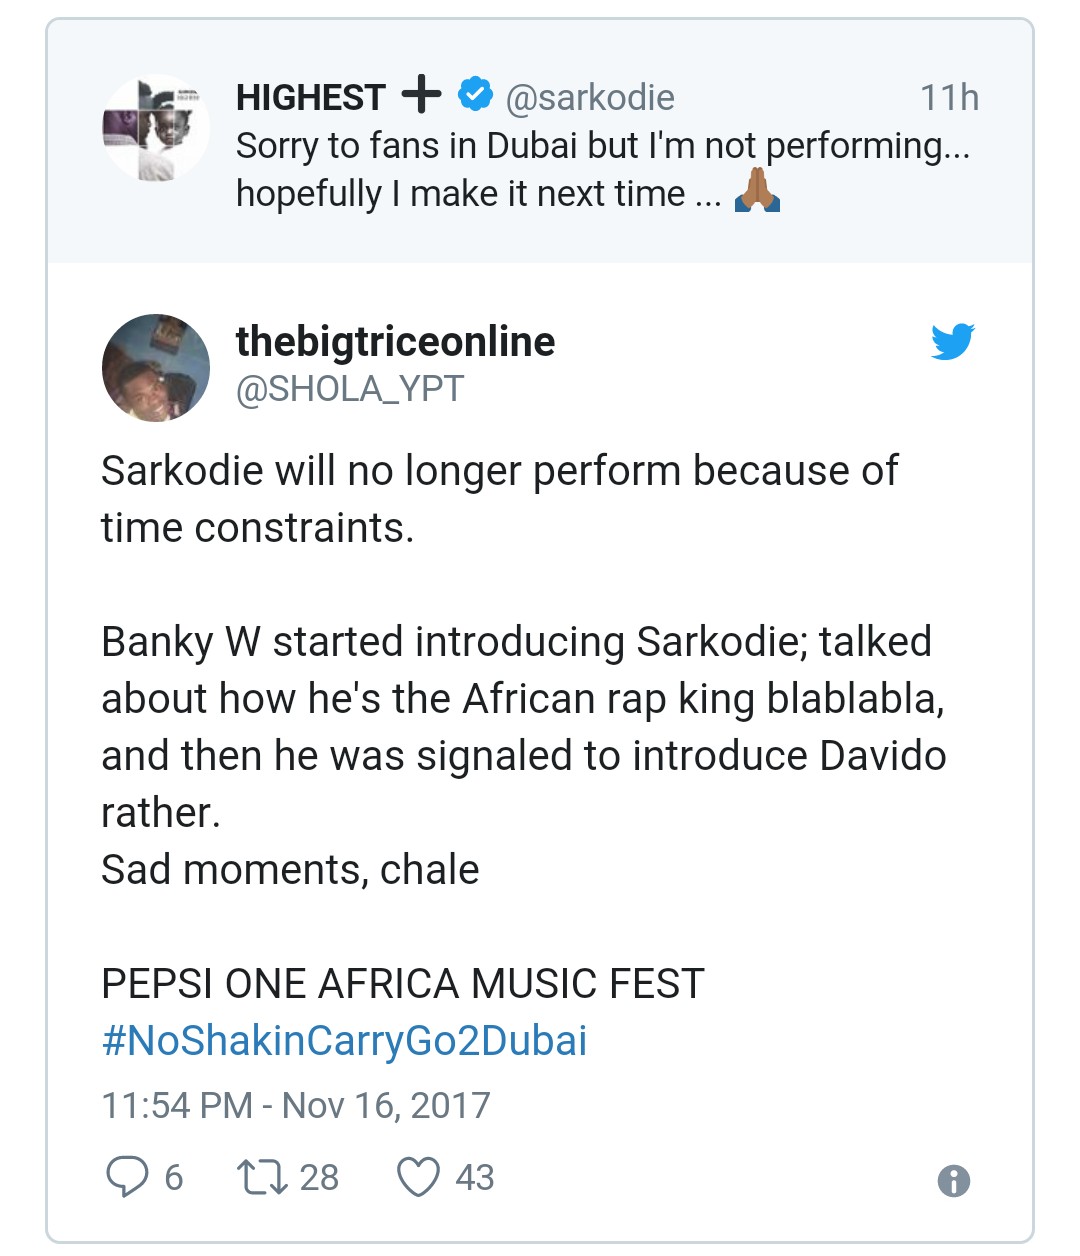Retweet using the retweet arrows icon

click(262, 1177)
